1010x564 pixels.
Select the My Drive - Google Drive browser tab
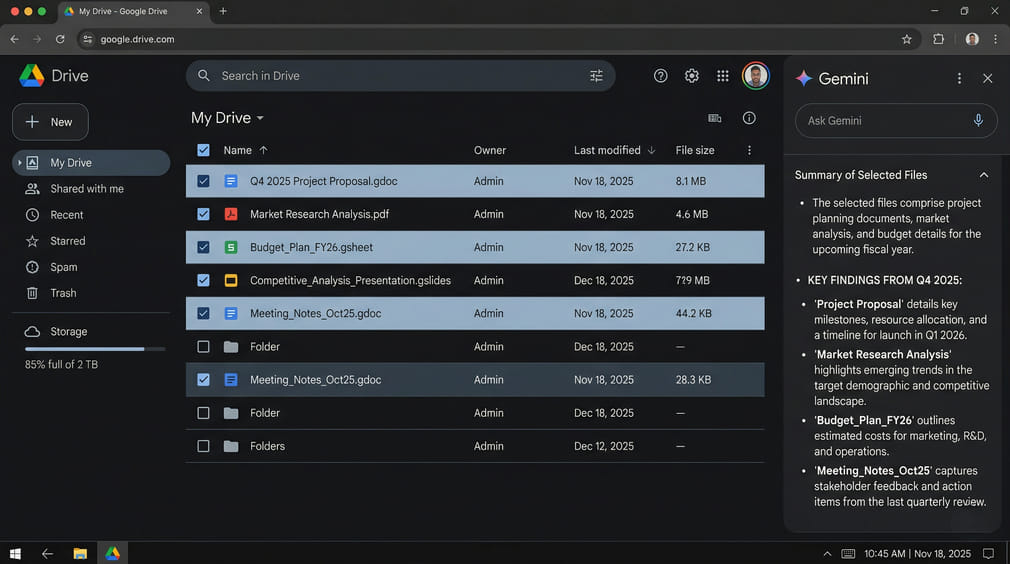134,12
